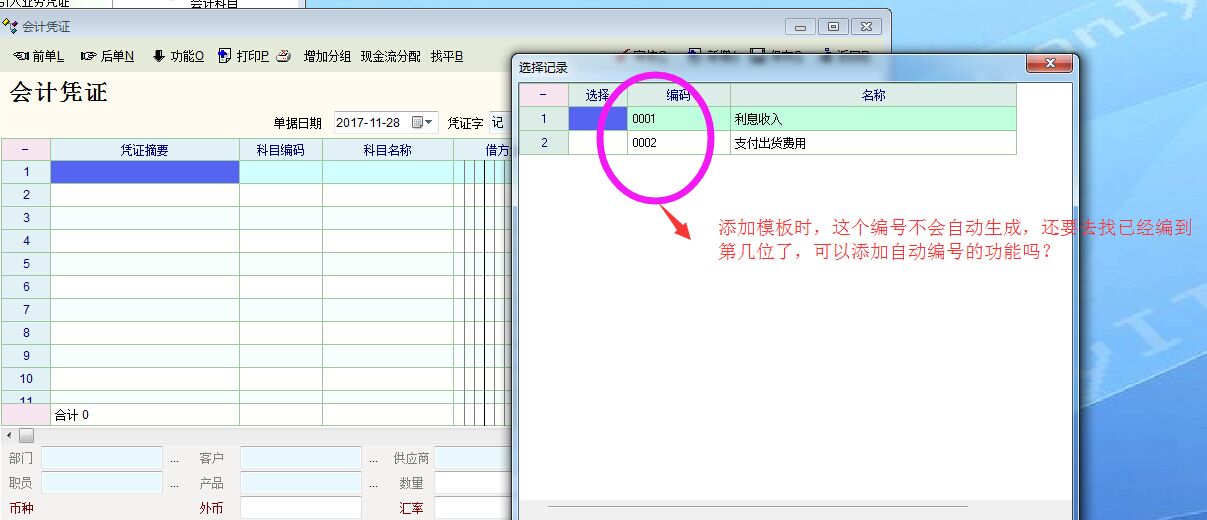Click the 打印P print icon
The height and width of the screenshot is (520, 1207).
(224, 56)
